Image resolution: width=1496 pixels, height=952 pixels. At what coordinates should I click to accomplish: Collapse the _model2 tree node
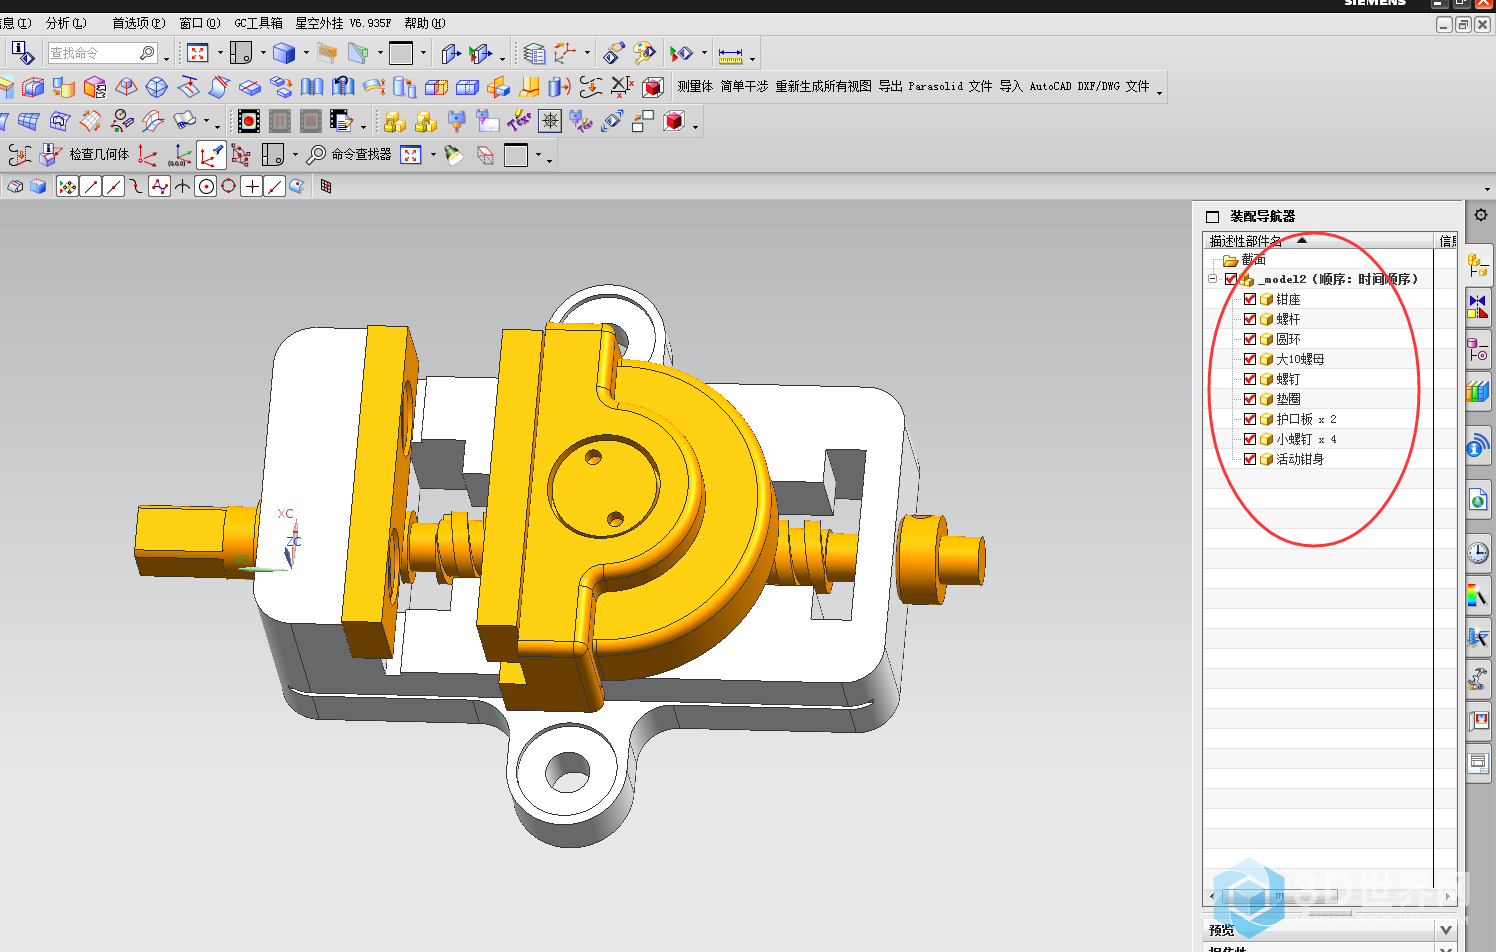1213,279
